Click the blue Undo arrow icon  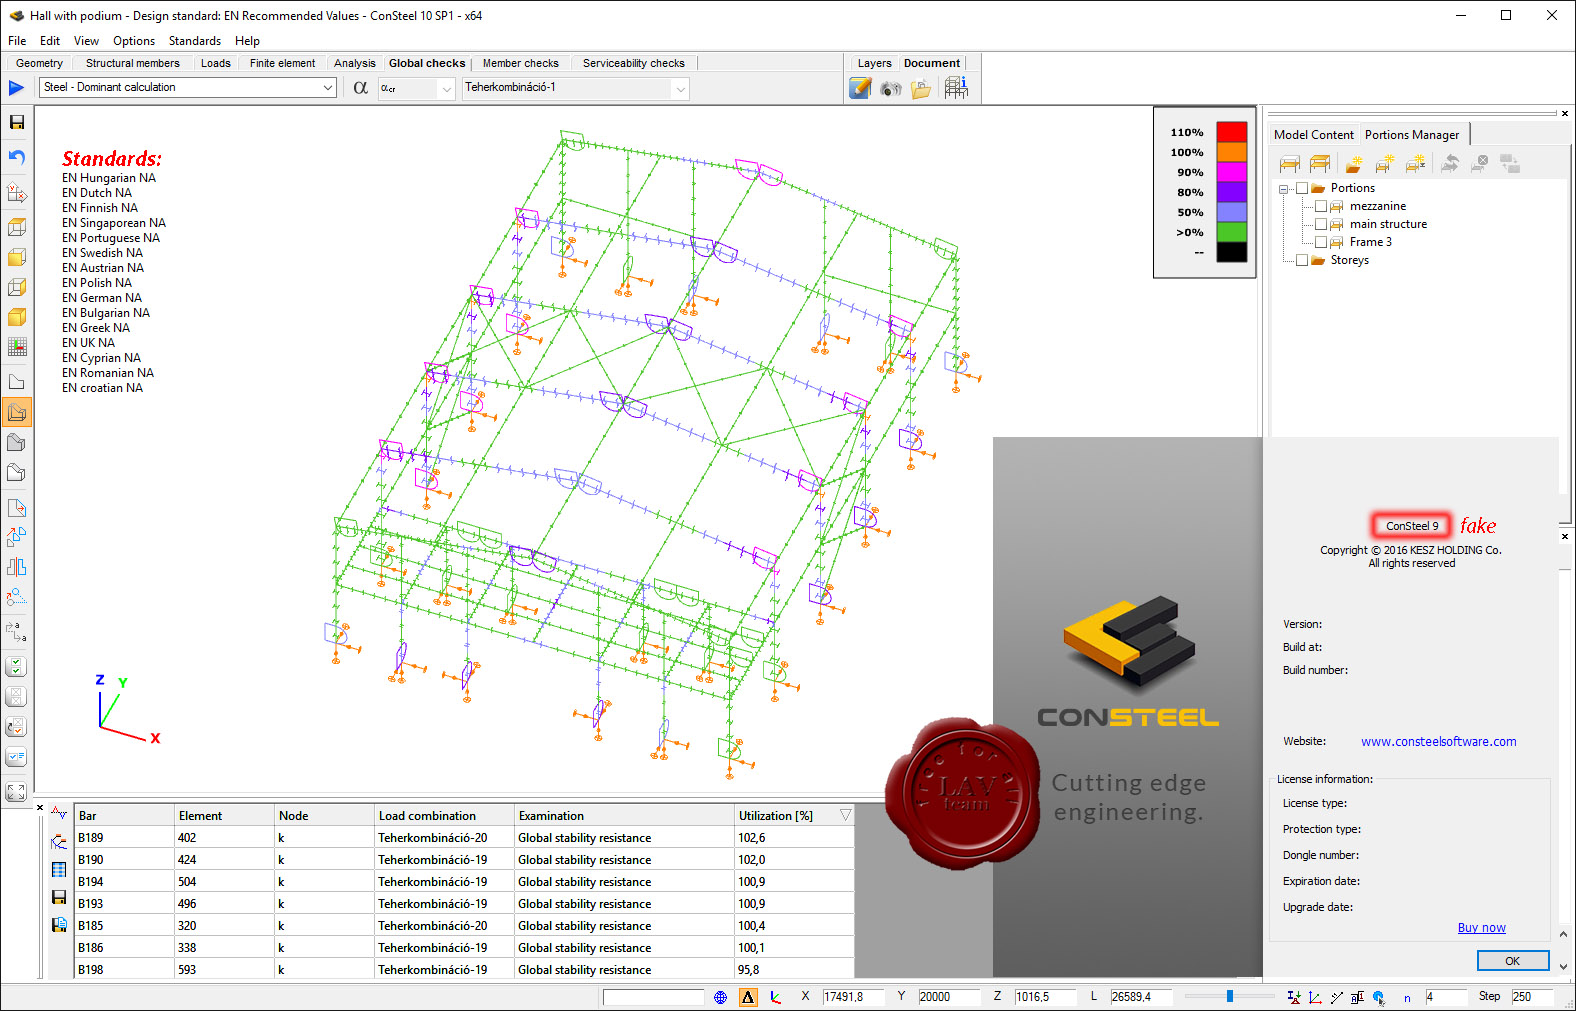click(17, 157)
